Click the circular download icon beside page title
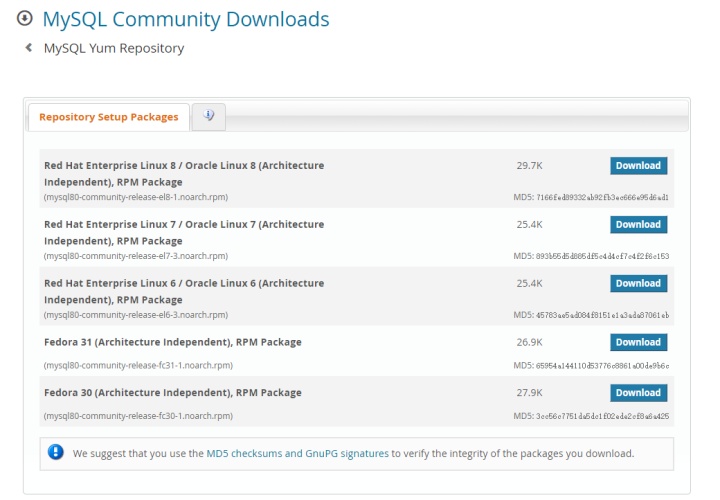The width and height of the screenshot is (720, 500). (24, 18)
